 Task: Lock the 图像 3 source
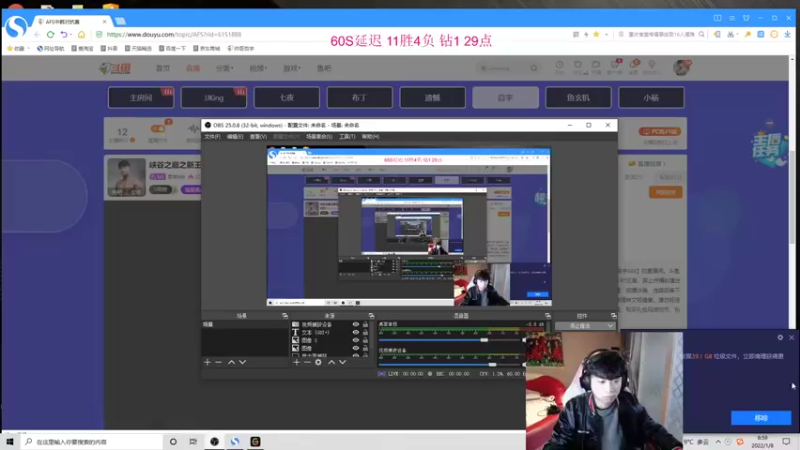point(365,340)
